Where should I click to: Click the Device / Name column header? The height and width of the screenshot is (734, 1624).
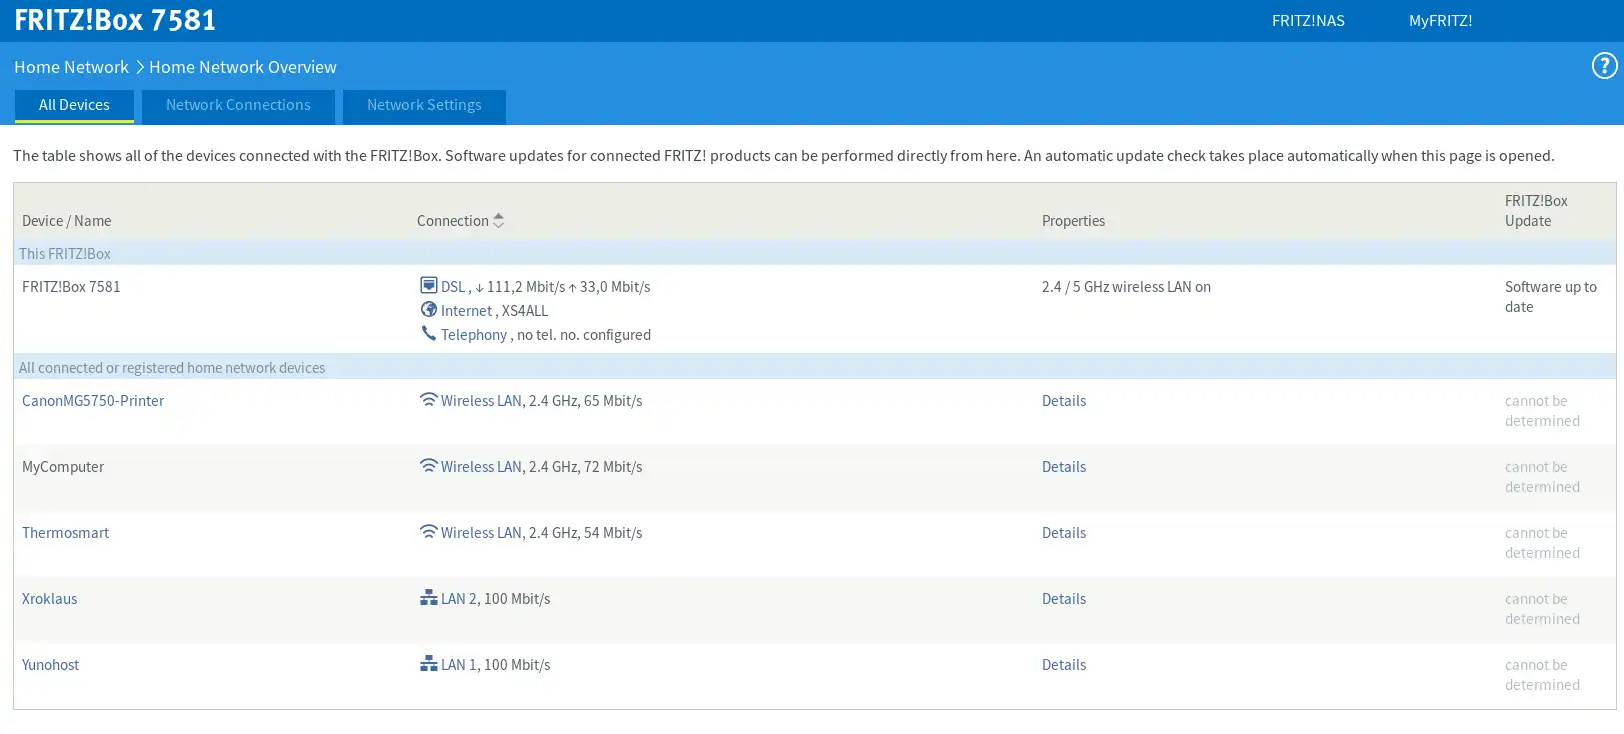(66, 221)
